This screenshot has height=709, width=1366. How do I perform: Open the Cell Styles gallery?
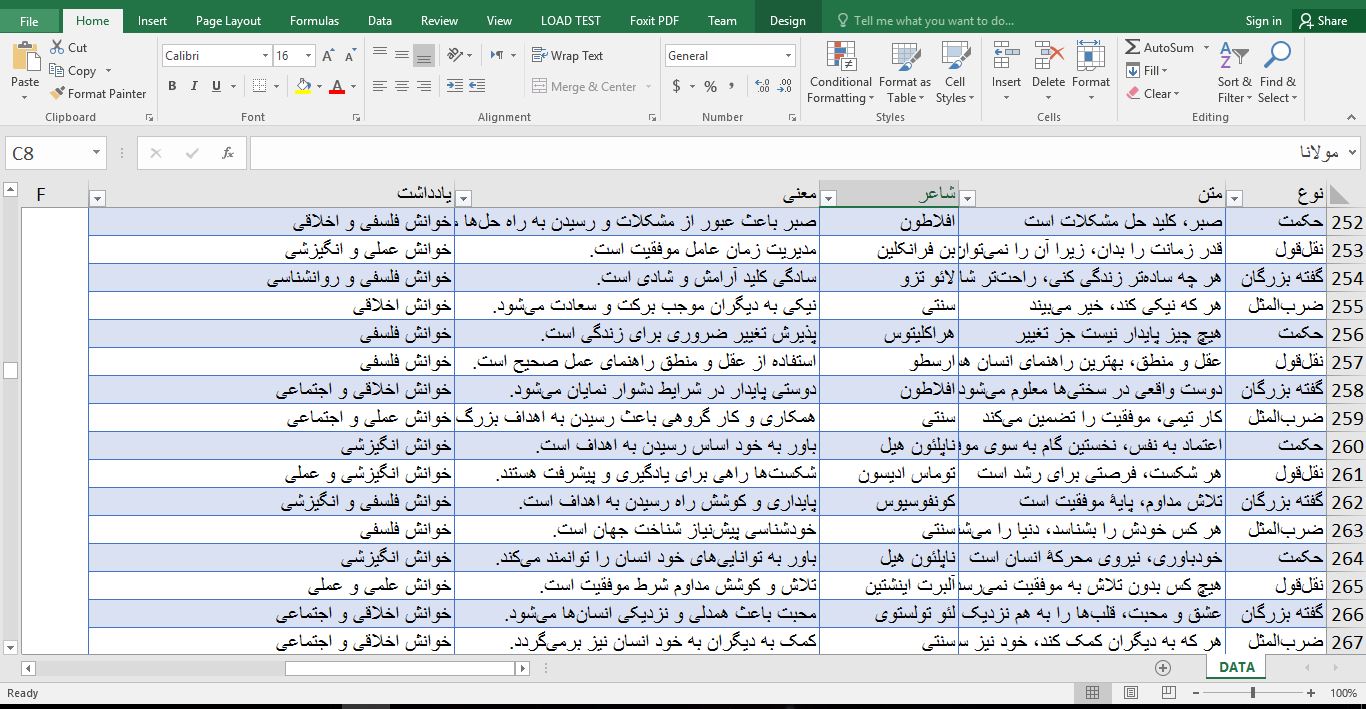pyautogui.click(x=955, y=58)
